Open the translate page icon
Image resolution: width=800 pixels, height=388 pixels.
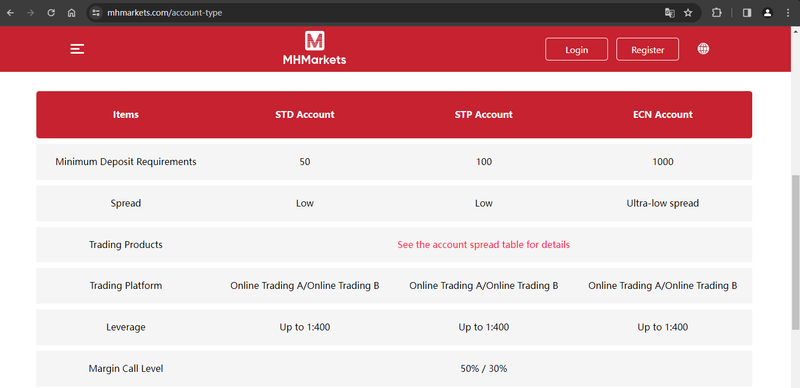pyautogui.click(x=669, y=13)
